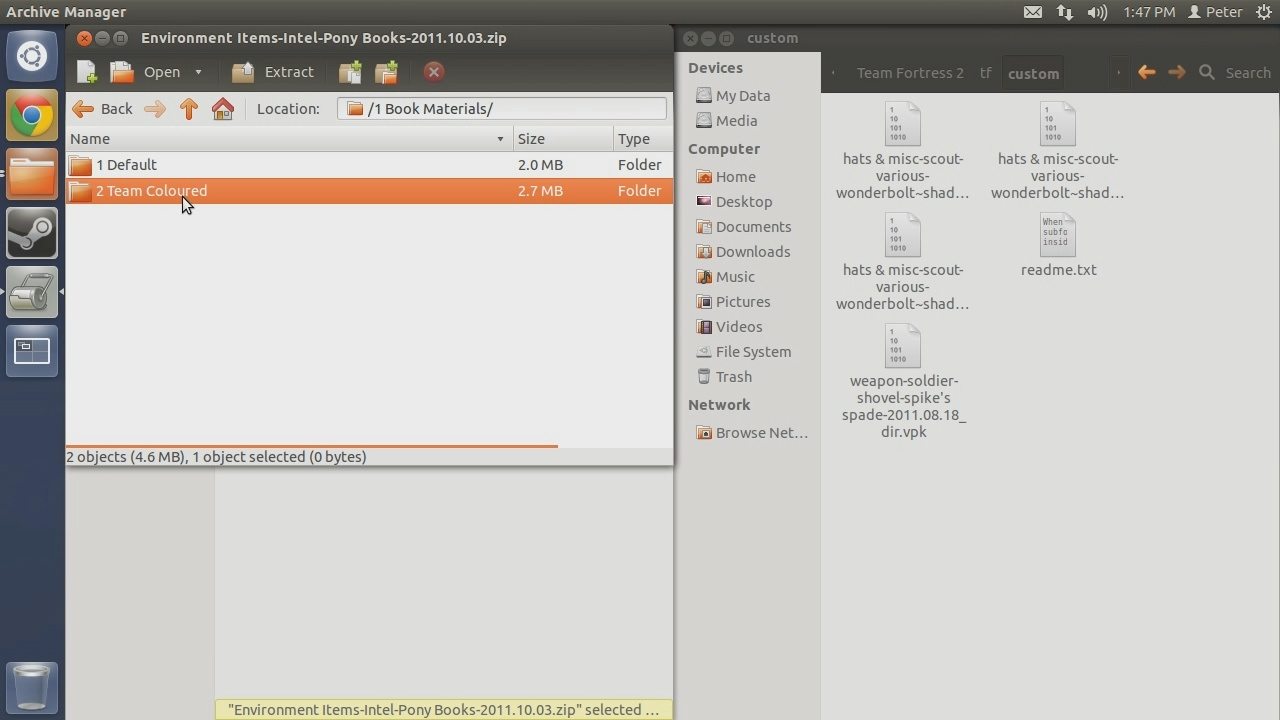Screen dimensions: 1280x720
Task: Click the "2.0 MB" size cell
Action: click(540, 165)
